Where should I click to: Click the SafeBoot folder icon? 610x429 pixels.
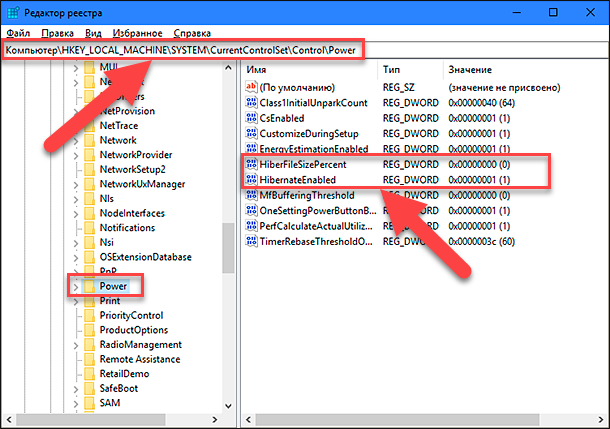tap(89, 388)
